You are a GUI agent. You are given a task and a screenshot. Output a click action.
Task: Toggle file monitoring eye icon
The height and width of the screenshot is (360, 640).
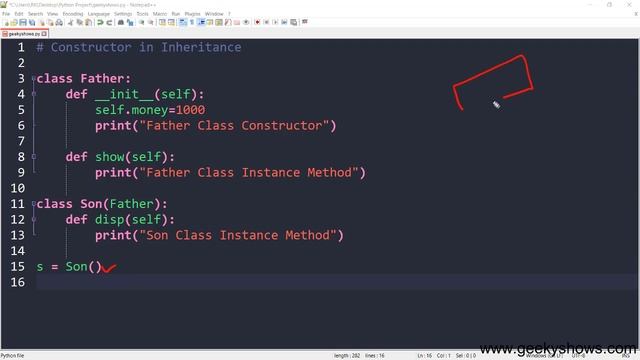pyautogui.click(x=246, y=22)
